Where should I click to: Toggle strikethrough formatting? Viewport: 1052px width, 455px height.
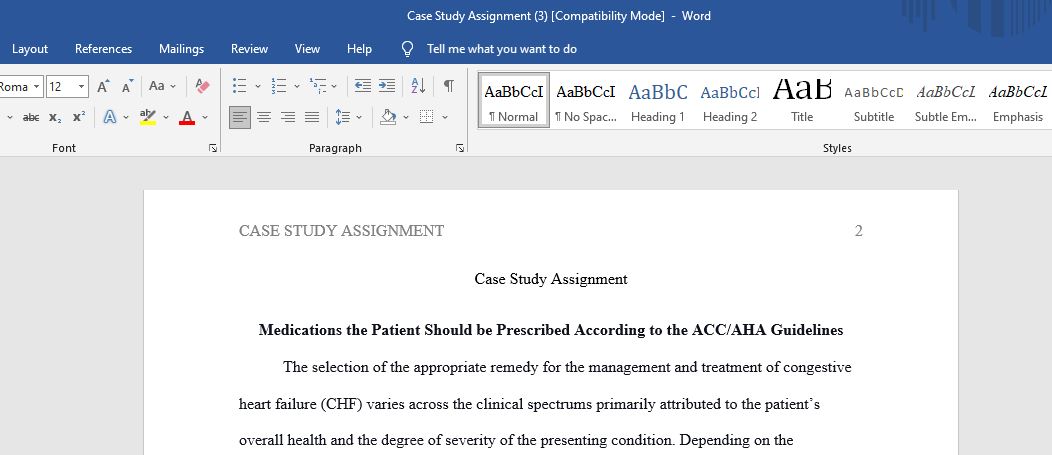click(x=31, y=117)
